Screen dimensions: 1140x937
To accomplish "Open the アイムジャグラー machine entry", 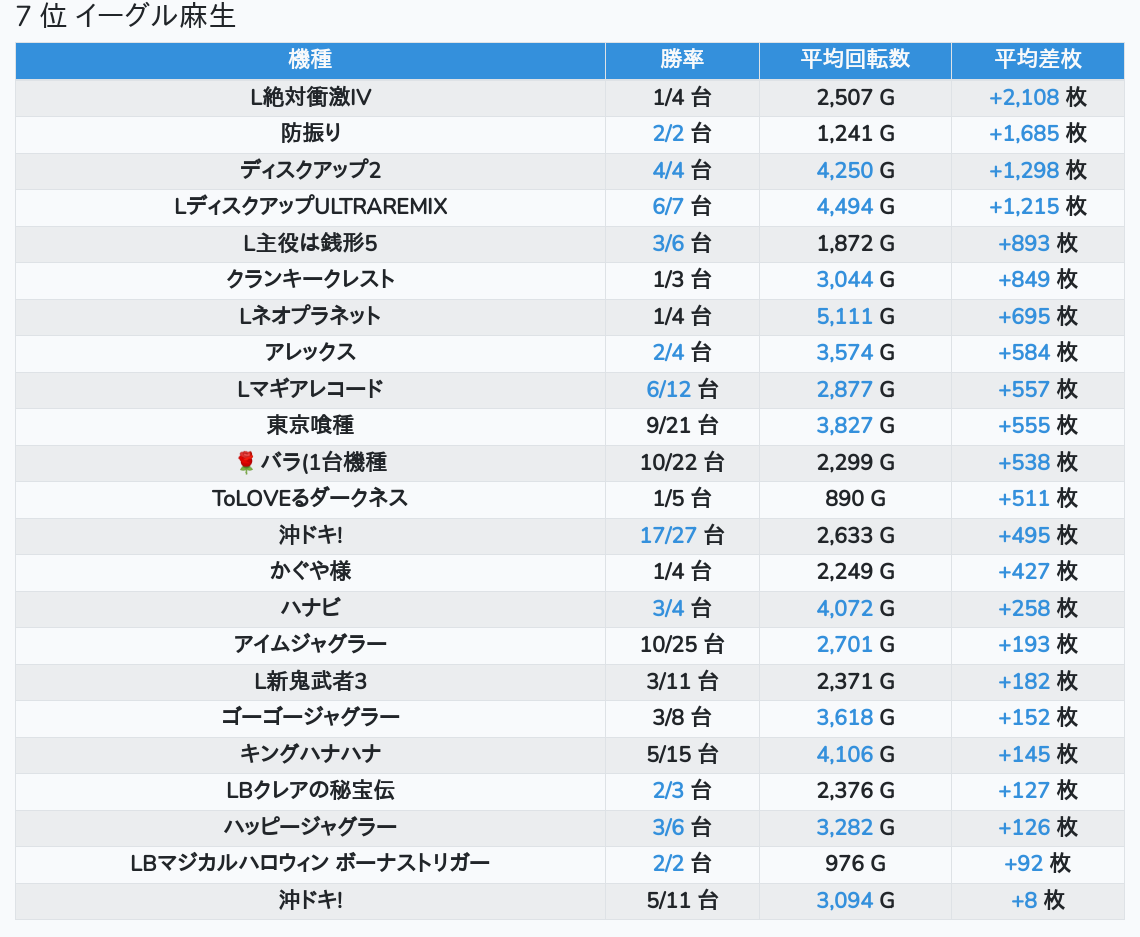I will pyautogui.click(x=310, y=644).
